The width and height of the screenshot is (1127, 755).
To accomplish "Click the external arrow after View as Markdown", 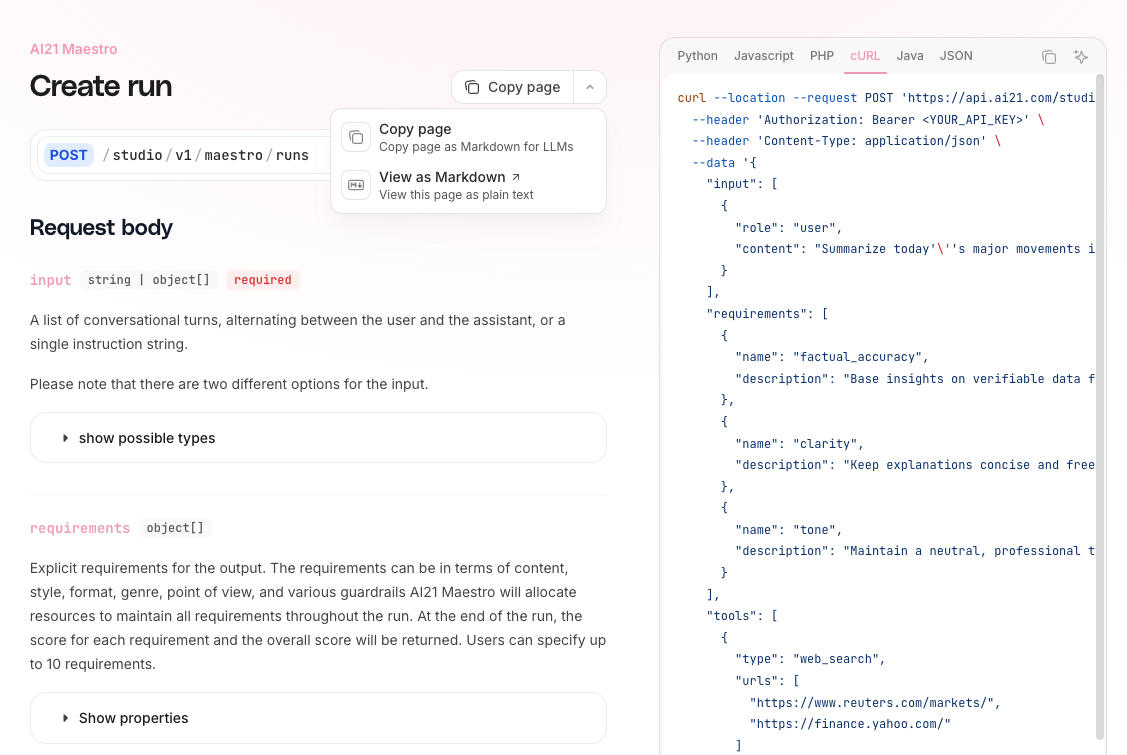I will pyautogui.click(x=515, y=177).
